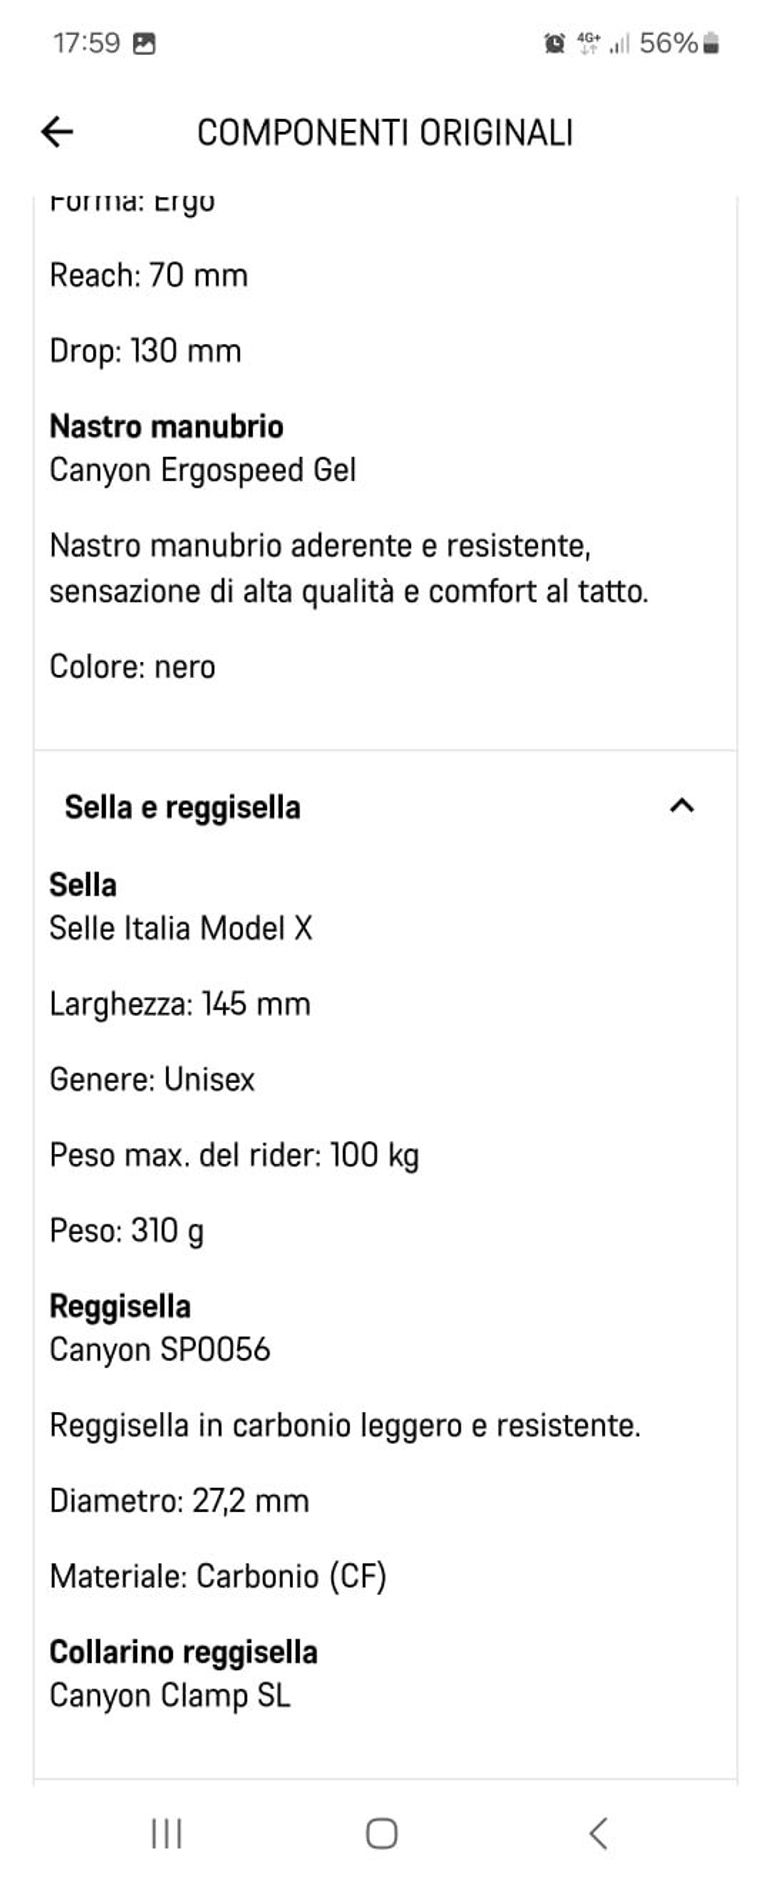Tap the back arrow in the header
770x1882 pixels.
pyautogui.click(x=57, y=132)
